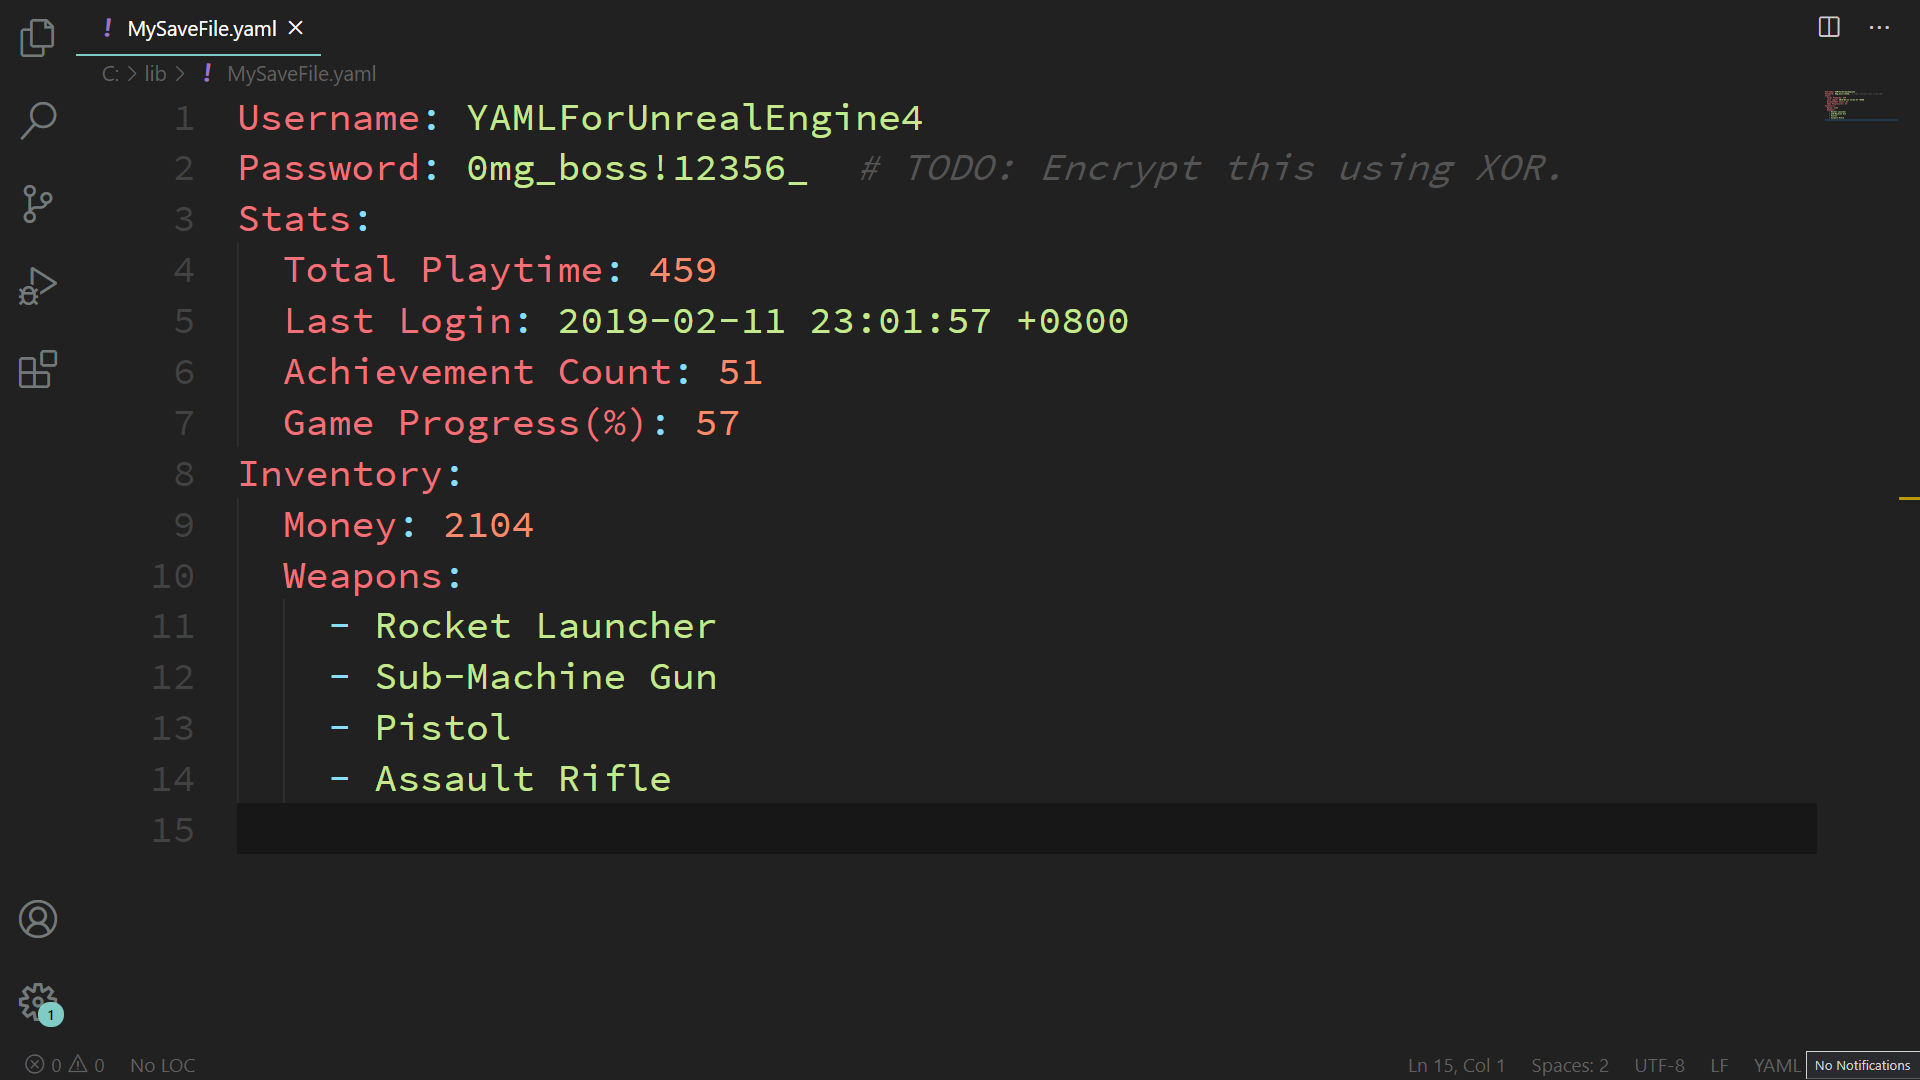Change indentation via the Spaces: 2 selector
This screenshot has height=1080, width=1920.
point(1569,1065)
